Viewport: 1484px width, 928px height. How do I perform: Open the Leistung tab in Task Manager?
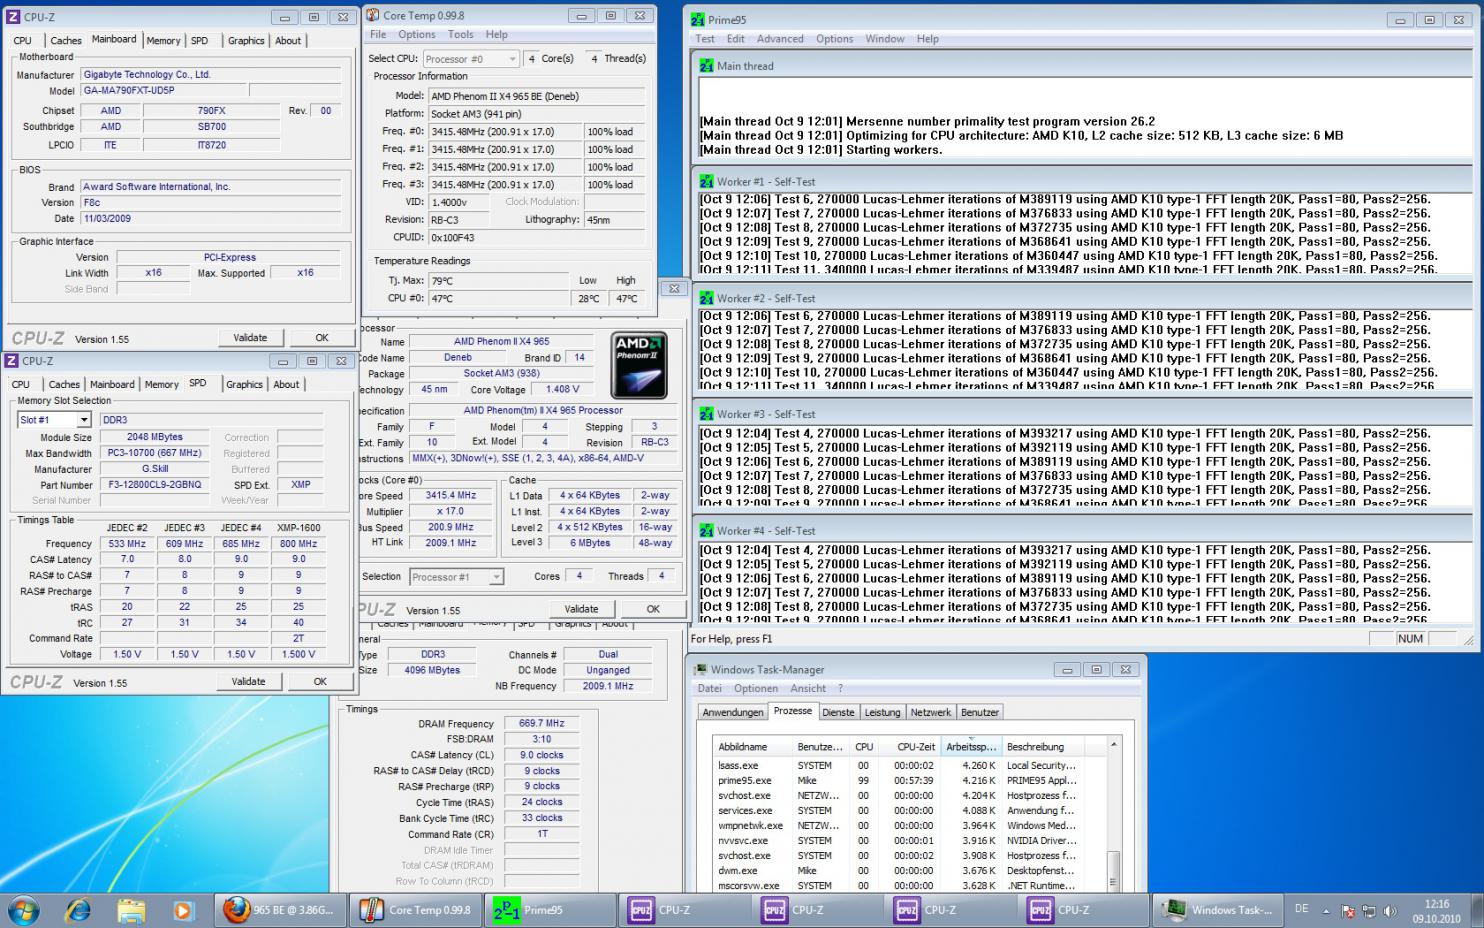(x=881, y=712)
